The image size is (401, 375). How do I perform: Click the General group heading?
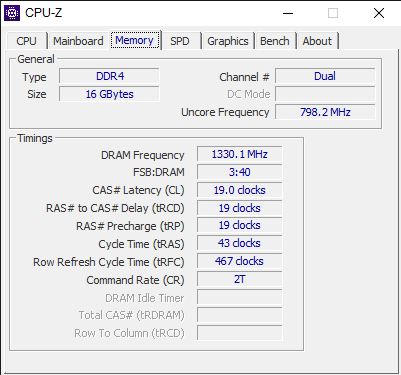[36, 59]
